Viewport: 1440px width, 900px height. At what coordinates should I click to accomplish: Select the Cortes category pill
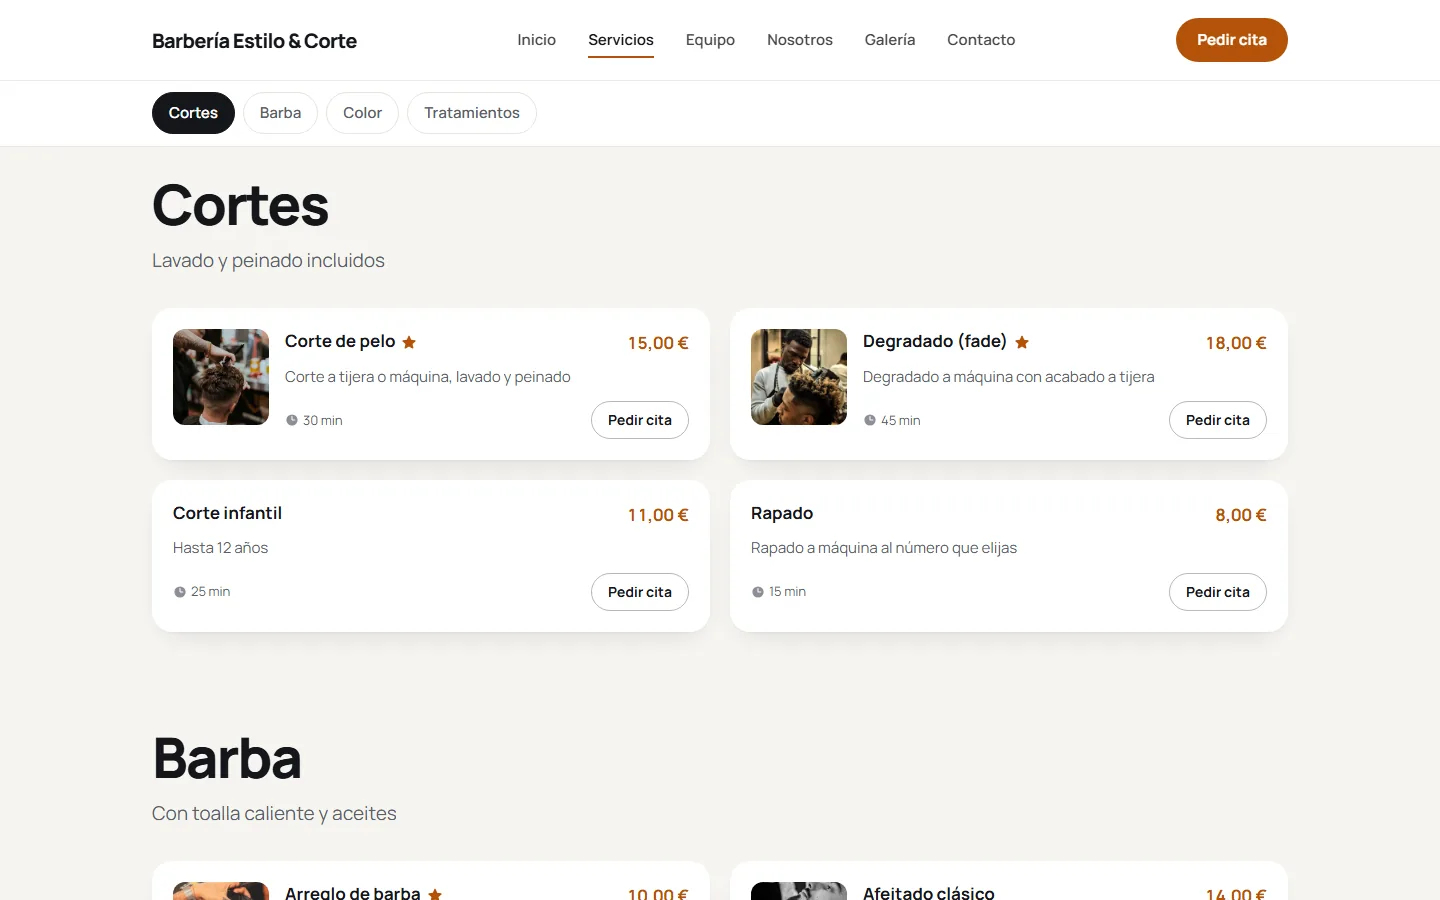[x=193, y=113]
